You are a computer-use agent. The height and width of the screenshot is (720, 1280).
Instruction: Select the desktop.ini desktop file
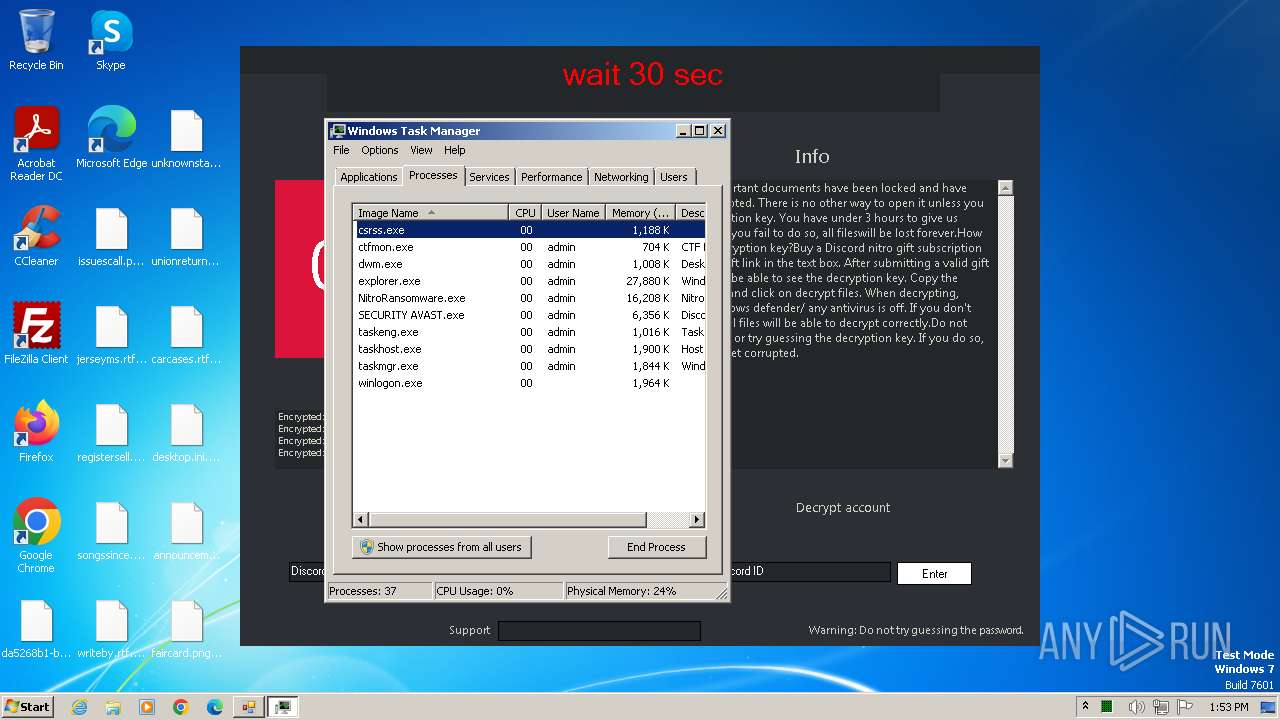pos(186,432)
